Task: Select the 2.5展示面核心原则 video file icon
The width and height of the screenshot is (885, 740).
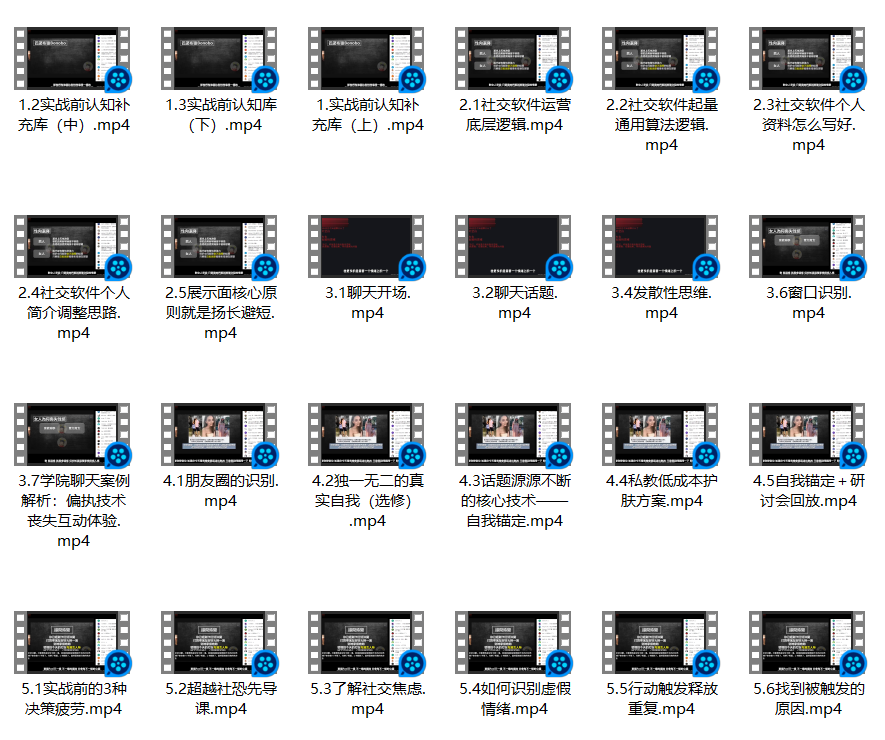Action: [220, 247]
